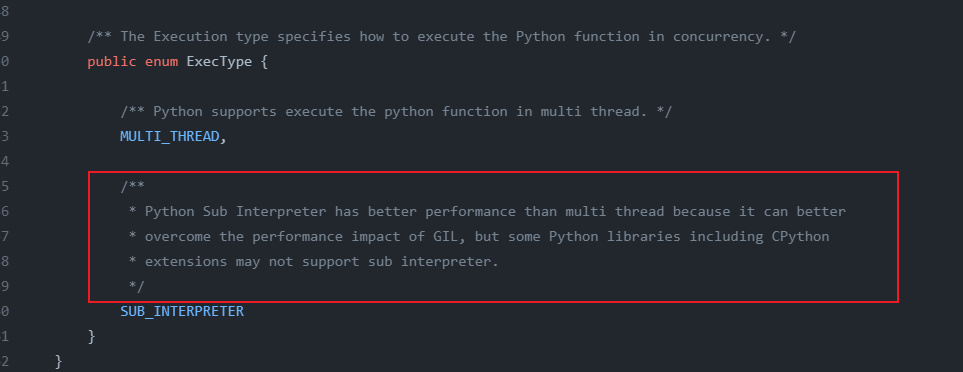Click the public keyword
The height and width of the screenshot is (372, 963).
112,61
